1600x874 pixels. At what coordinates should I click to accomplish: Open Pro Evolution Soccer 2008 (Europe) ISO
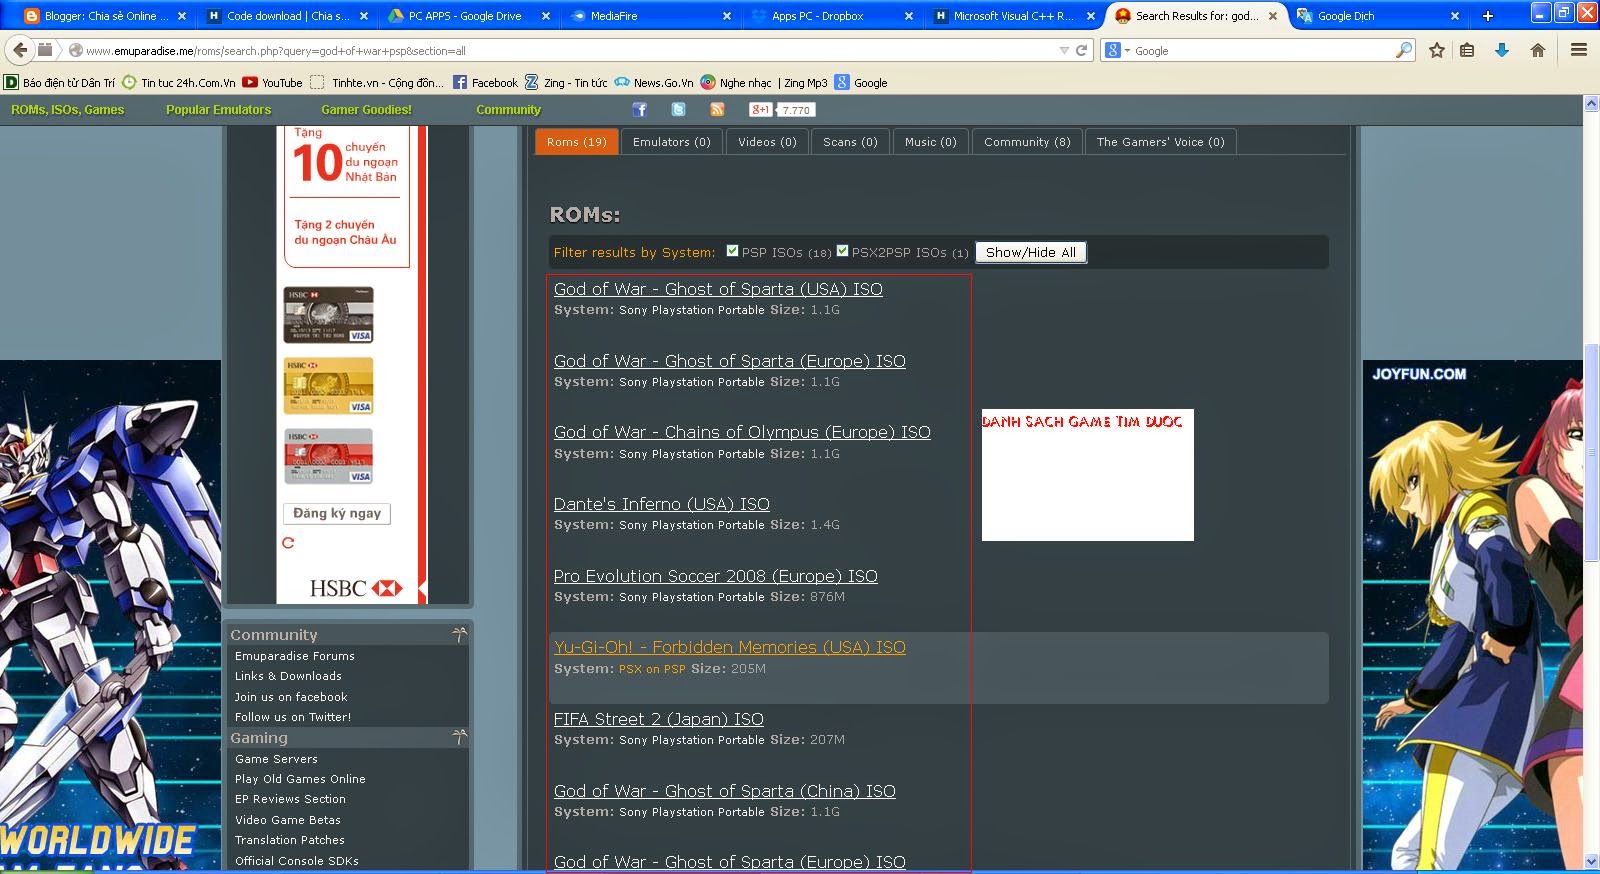[x=716, y=576]
